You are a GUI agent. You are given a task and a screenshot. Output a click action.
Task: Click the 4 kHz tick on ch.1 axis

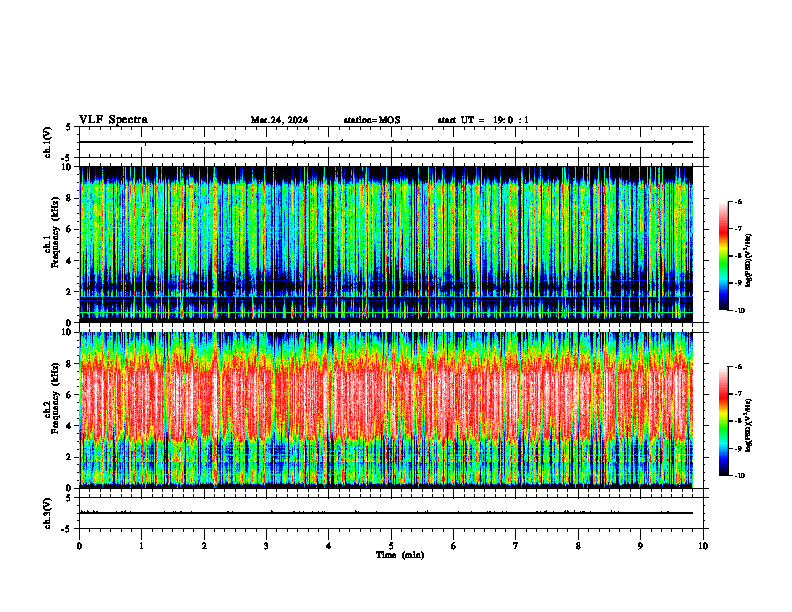(70, 261)
